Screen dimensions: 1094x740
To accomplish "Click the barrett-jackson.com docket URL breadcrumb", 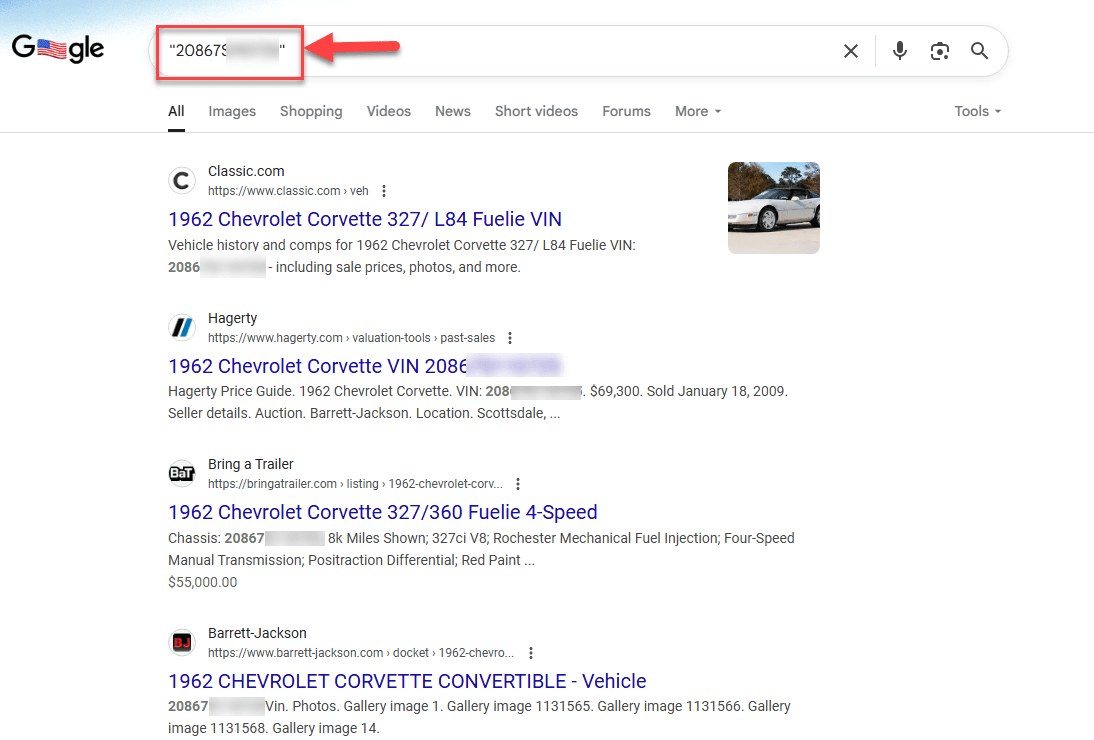I will (x=361, y=653).
